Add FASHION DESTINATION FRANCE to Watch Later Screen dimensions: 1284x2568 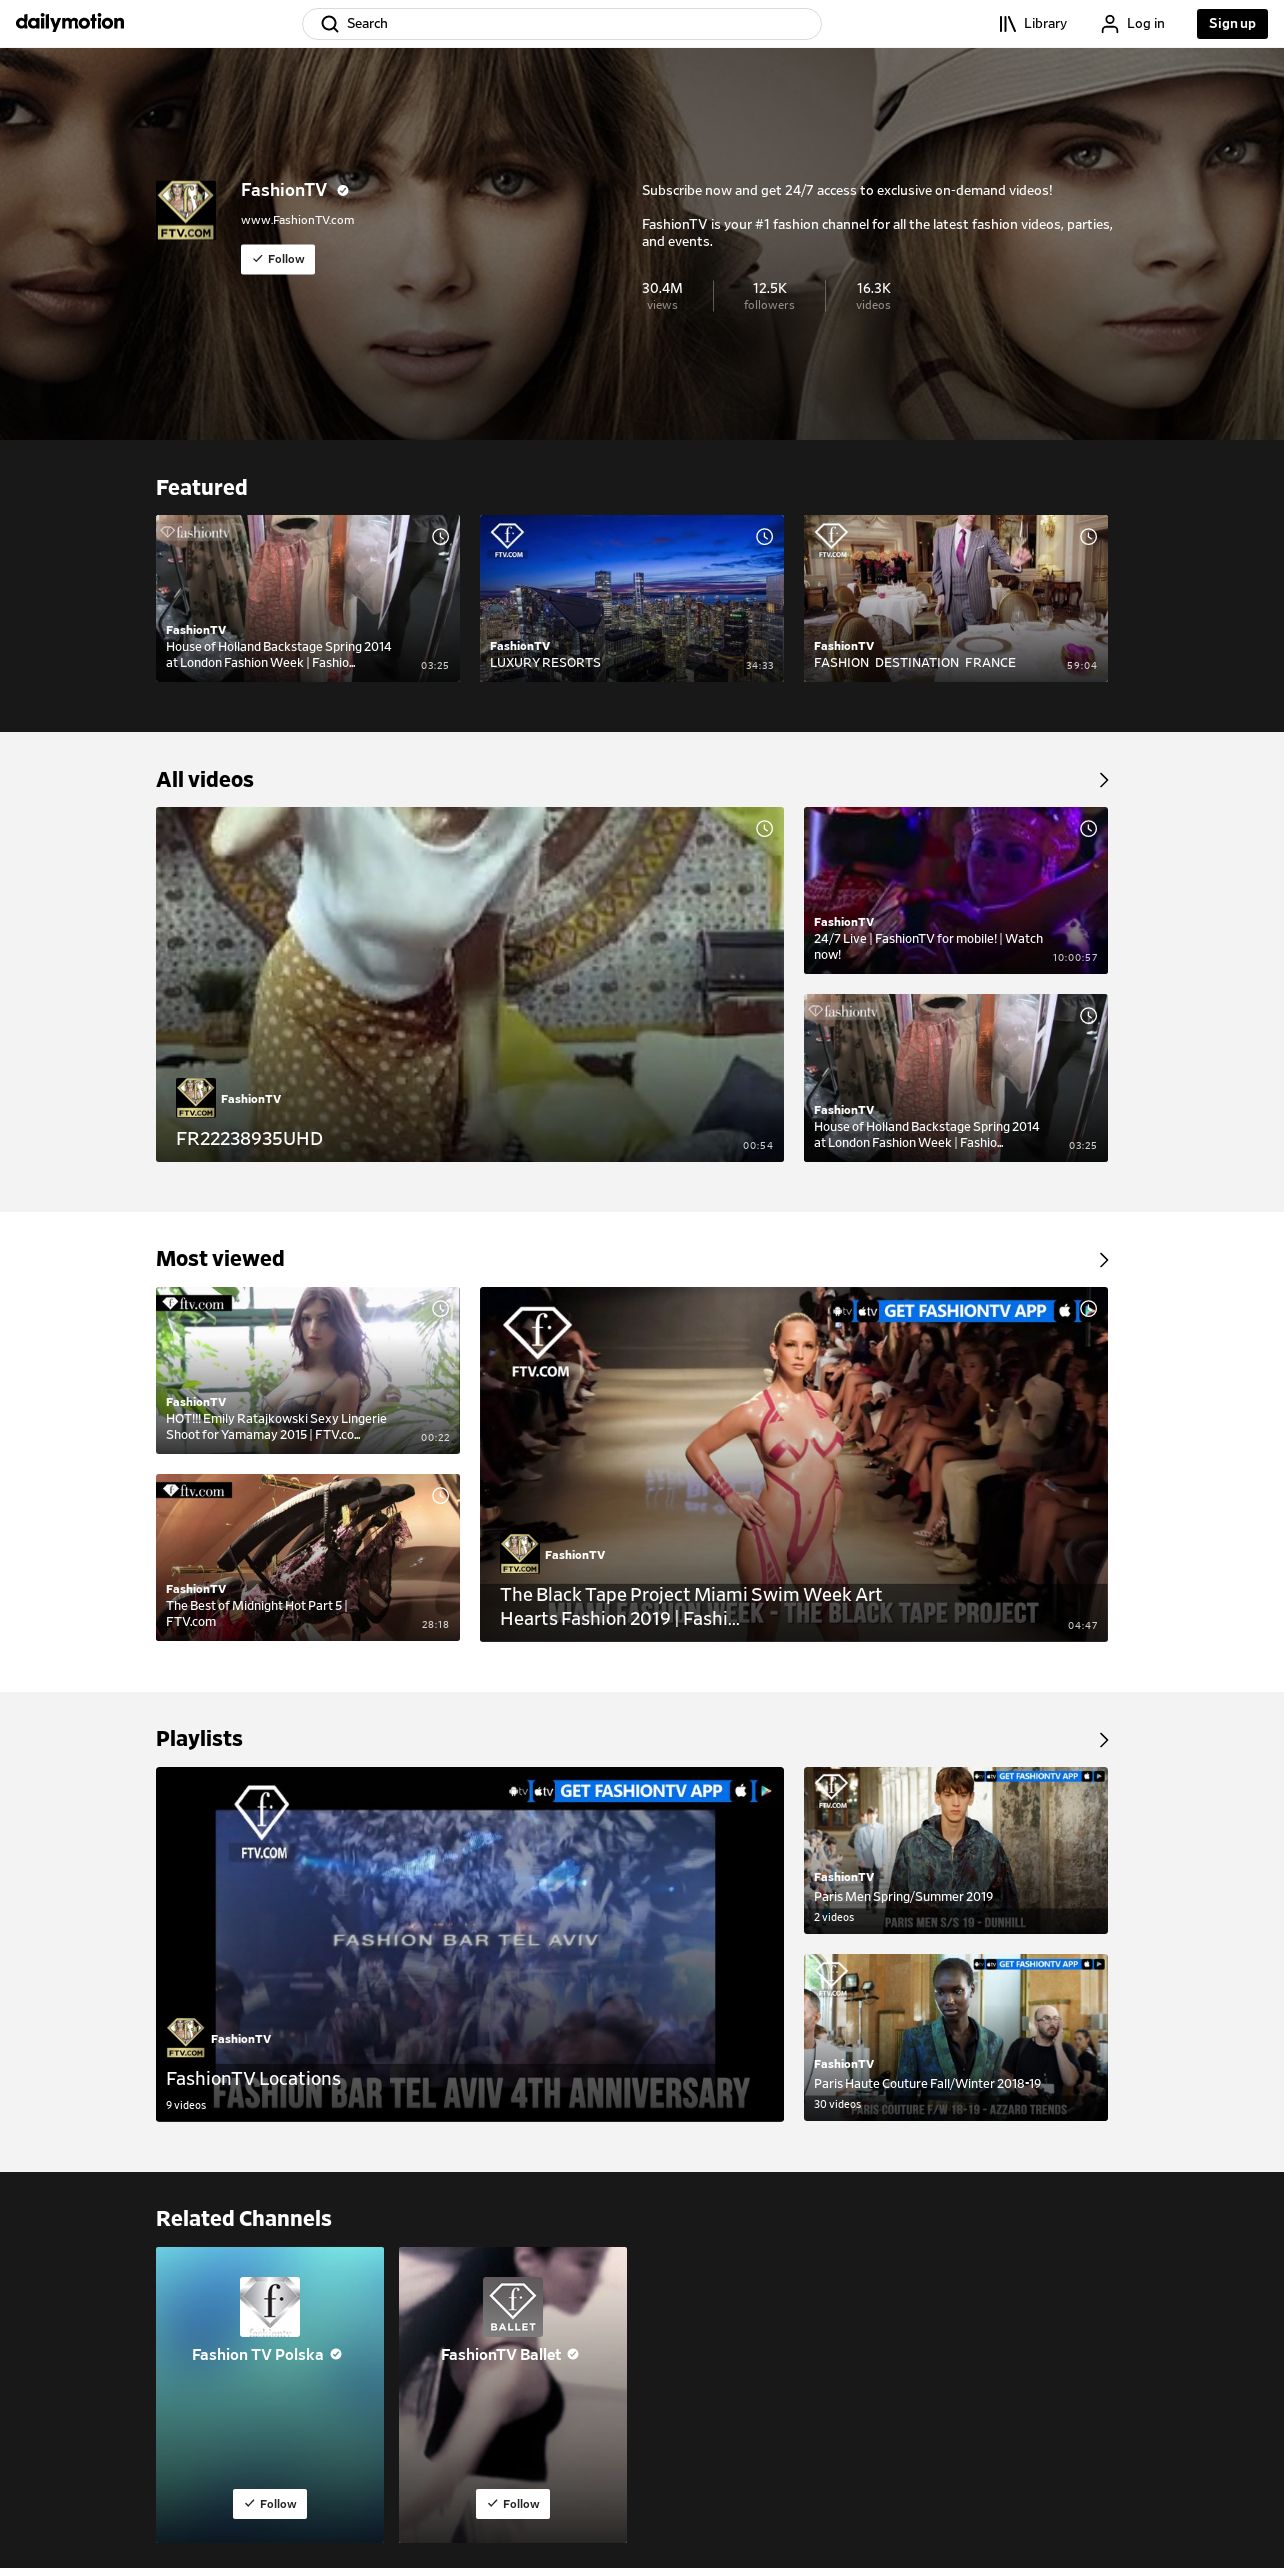pyautogui.click(x=1088, y=537)
